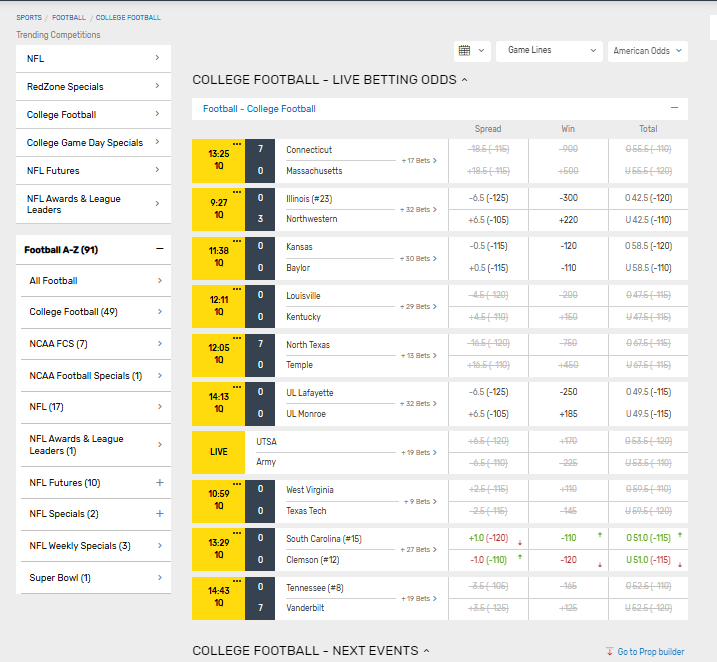Click the Go to Prop builder download icon
Image resolution: width=717 pixels, height=662 pixels.
pos(610,652)
